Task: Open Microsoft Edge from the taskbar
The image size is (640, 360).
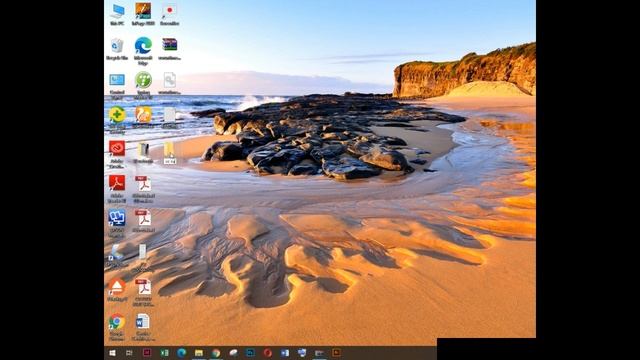Action: click(x=182, y=353)
